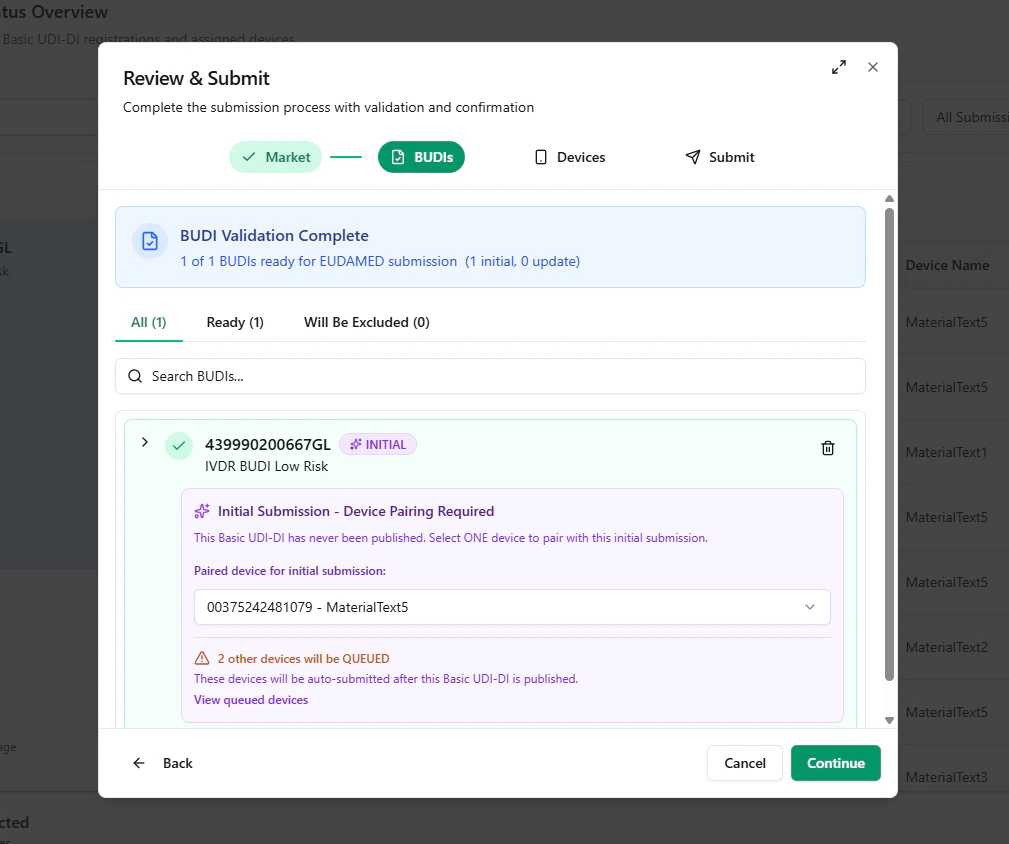This screenshot has width=1009, height=844.
Task: Open the Will Be Excluded tab
Action: [366, 322]
